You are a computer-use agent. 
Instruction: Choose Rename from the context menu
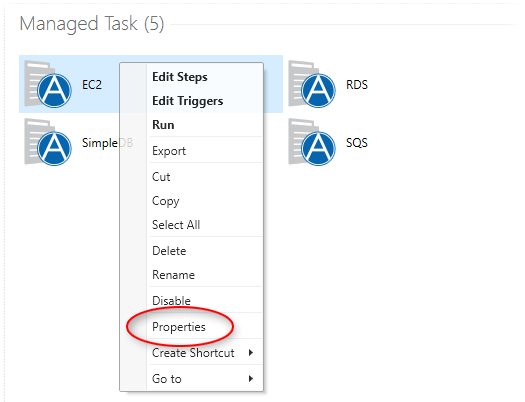[173, 275]
